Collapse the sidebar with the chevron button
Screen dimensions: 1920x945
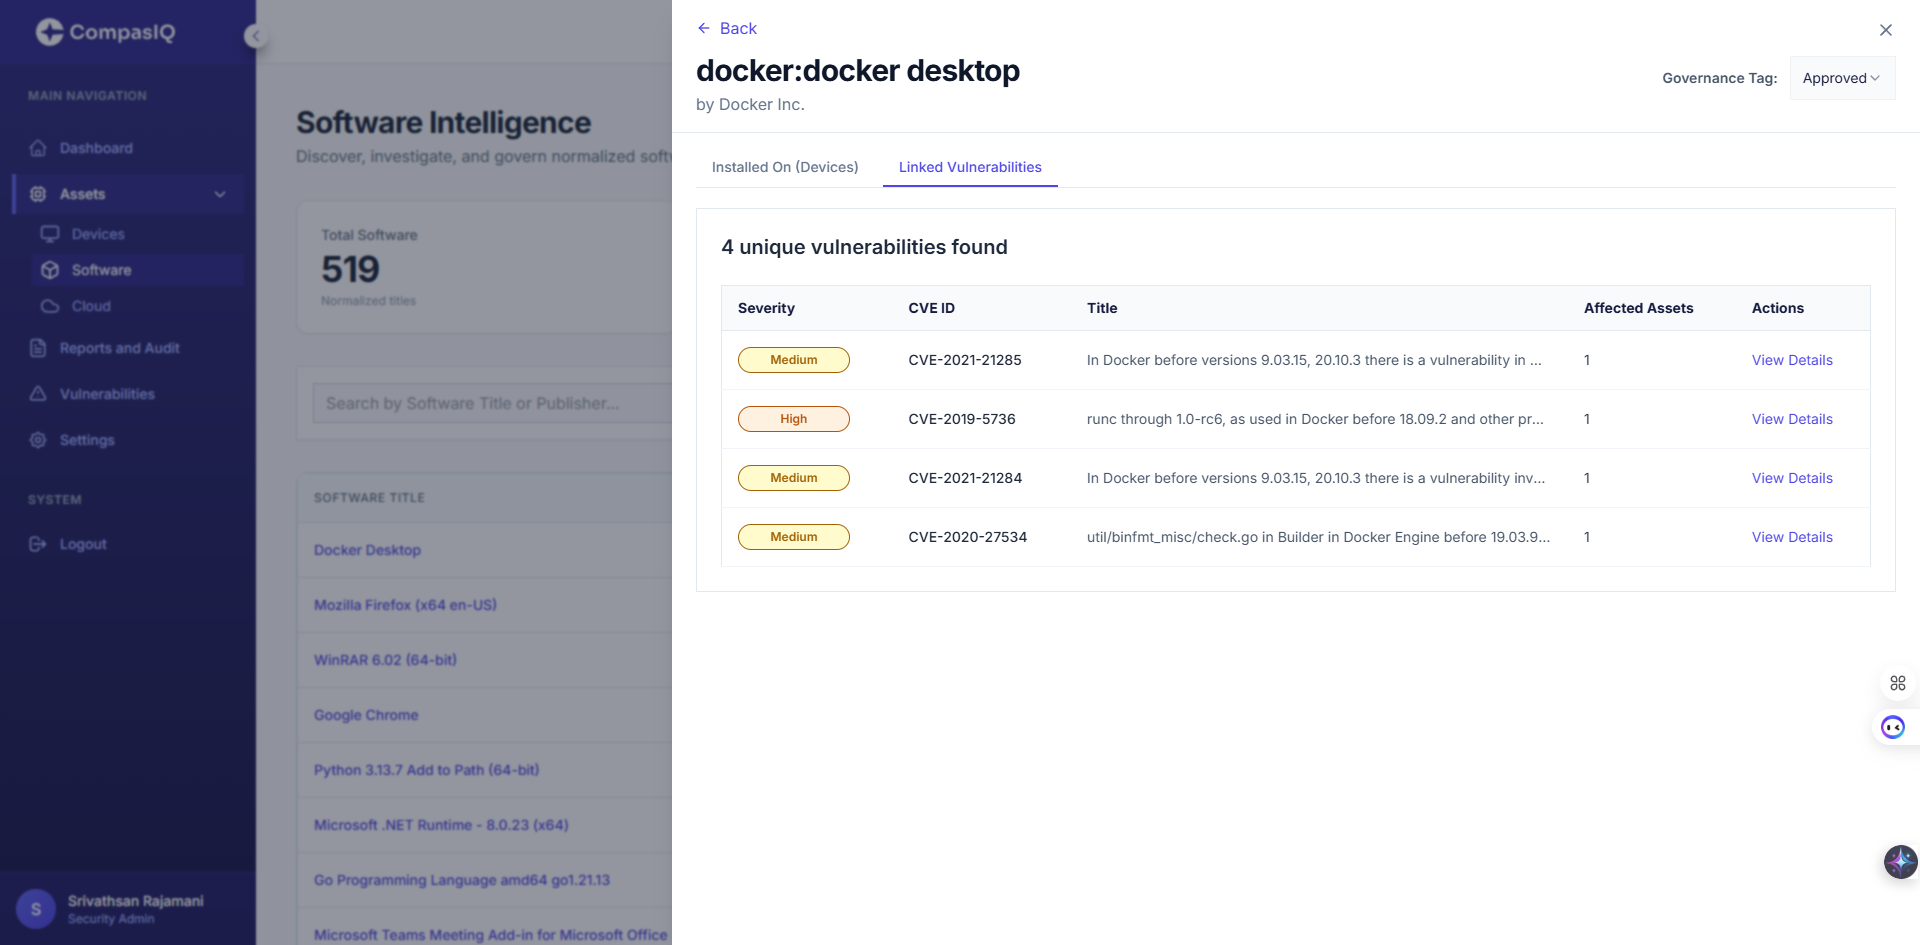255,36
